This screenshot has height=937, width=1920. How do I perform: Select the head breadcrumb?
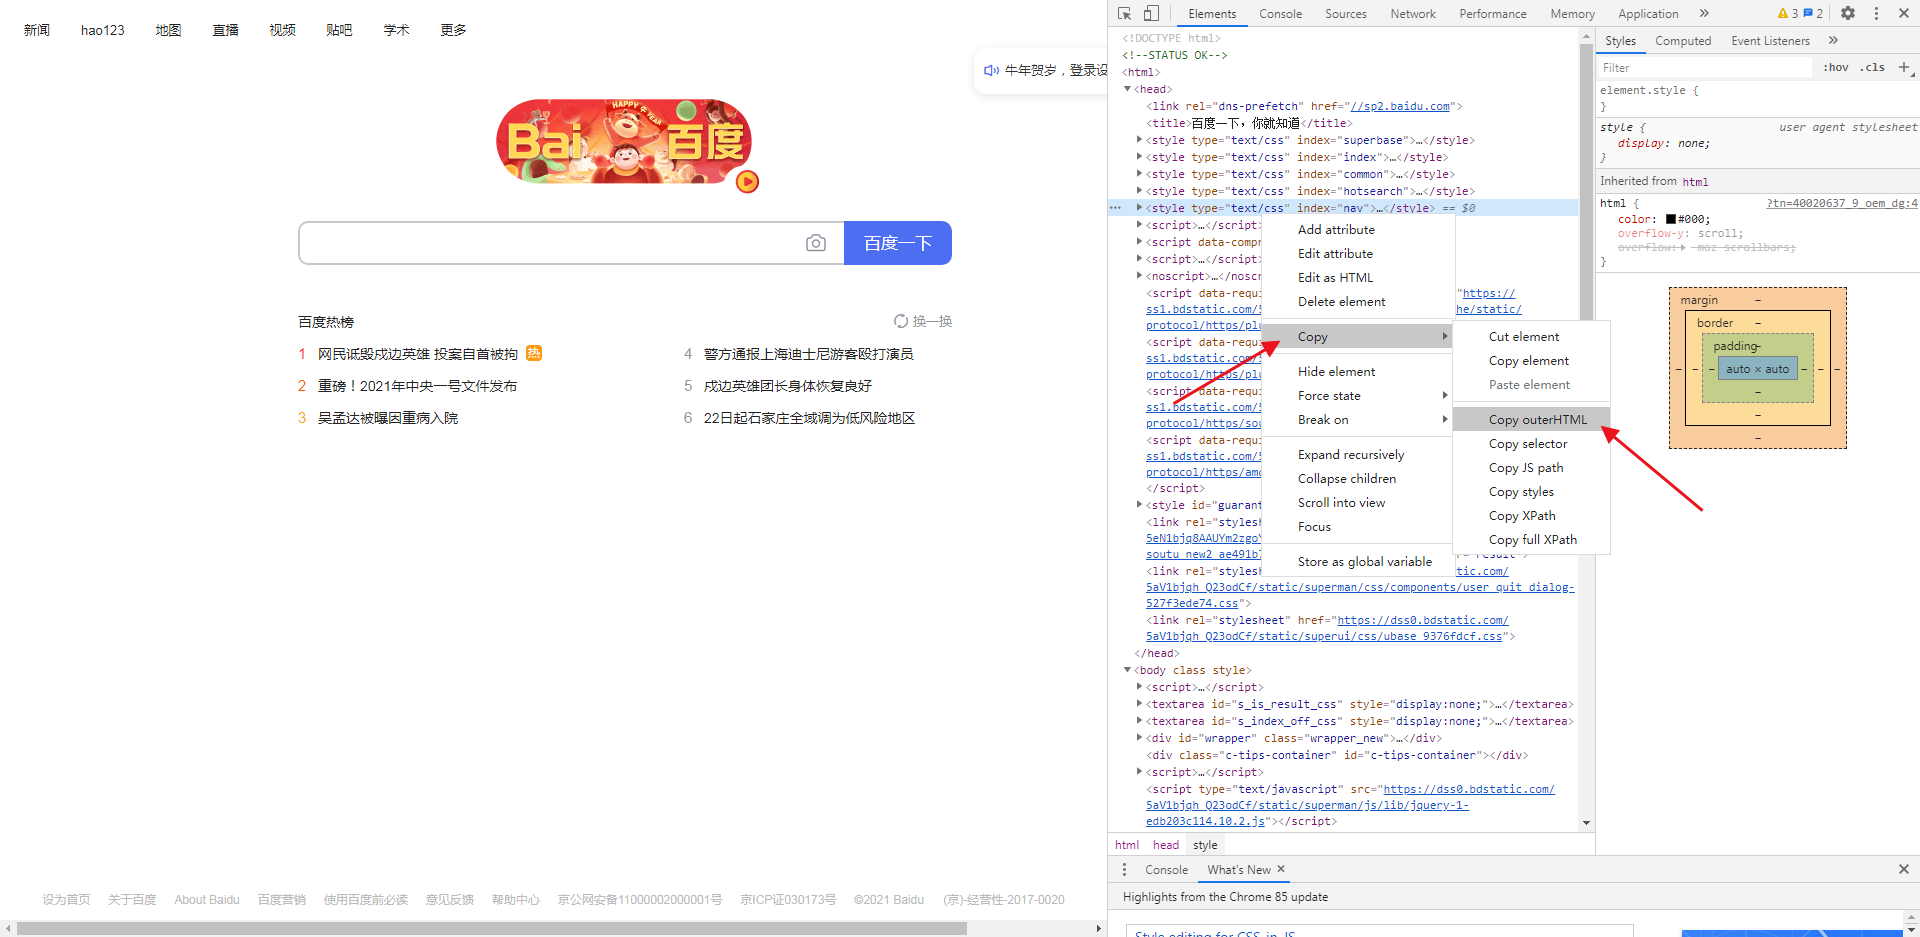coord(1166,844)
